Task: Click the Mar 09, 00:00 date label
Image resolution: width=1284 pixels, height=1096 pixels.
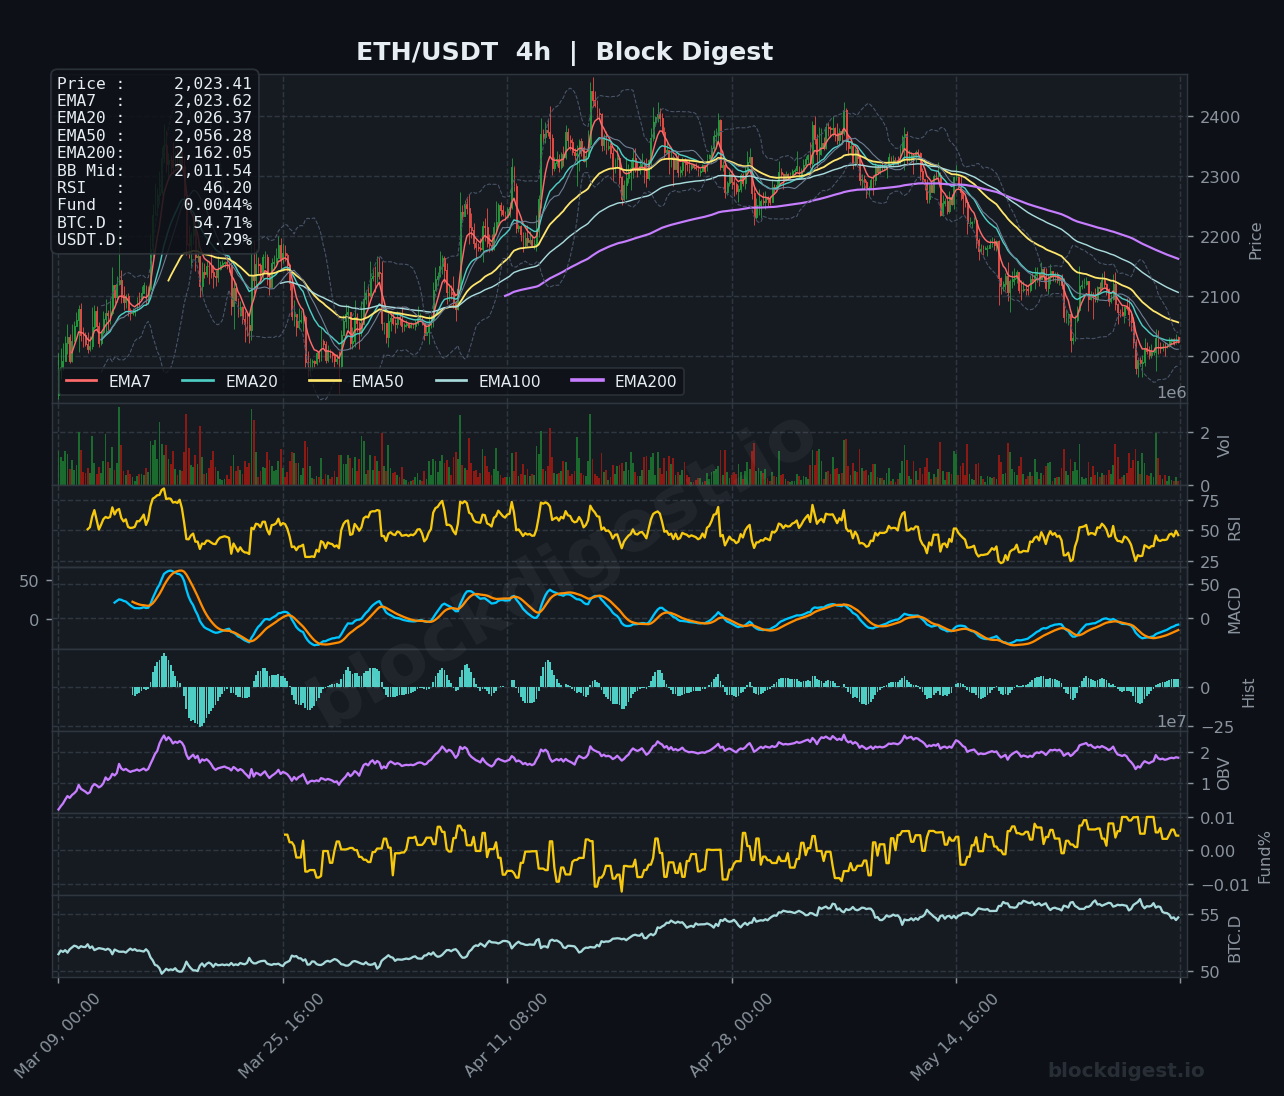Action: click(x=57, y=1035)
